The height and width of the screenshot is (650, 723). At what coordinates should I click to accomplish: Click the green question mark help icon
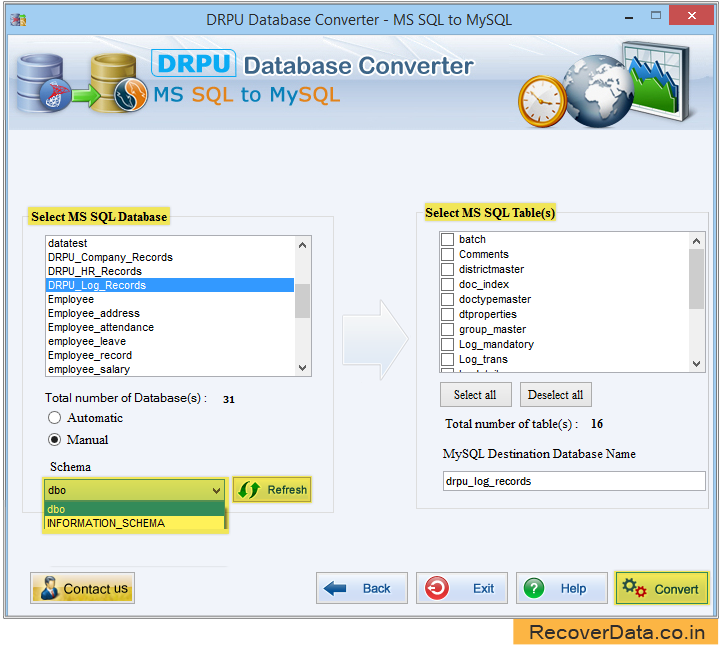534,588
